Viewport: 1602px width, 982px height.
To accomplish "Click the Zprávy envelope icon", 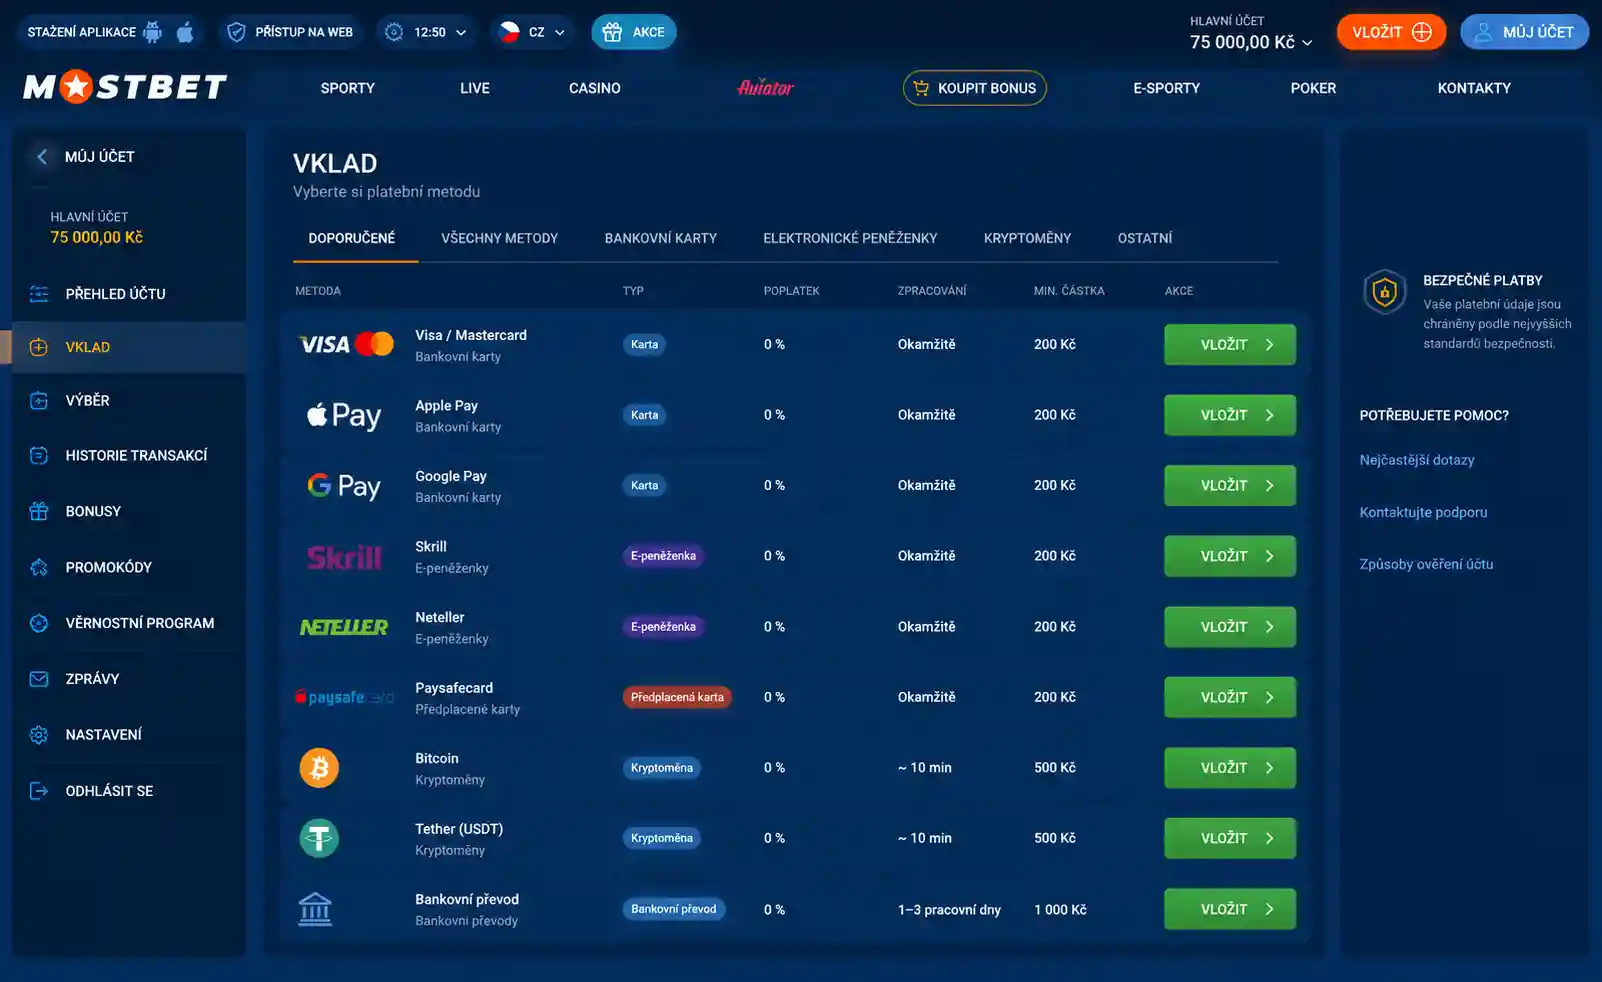I will (39, 680).
